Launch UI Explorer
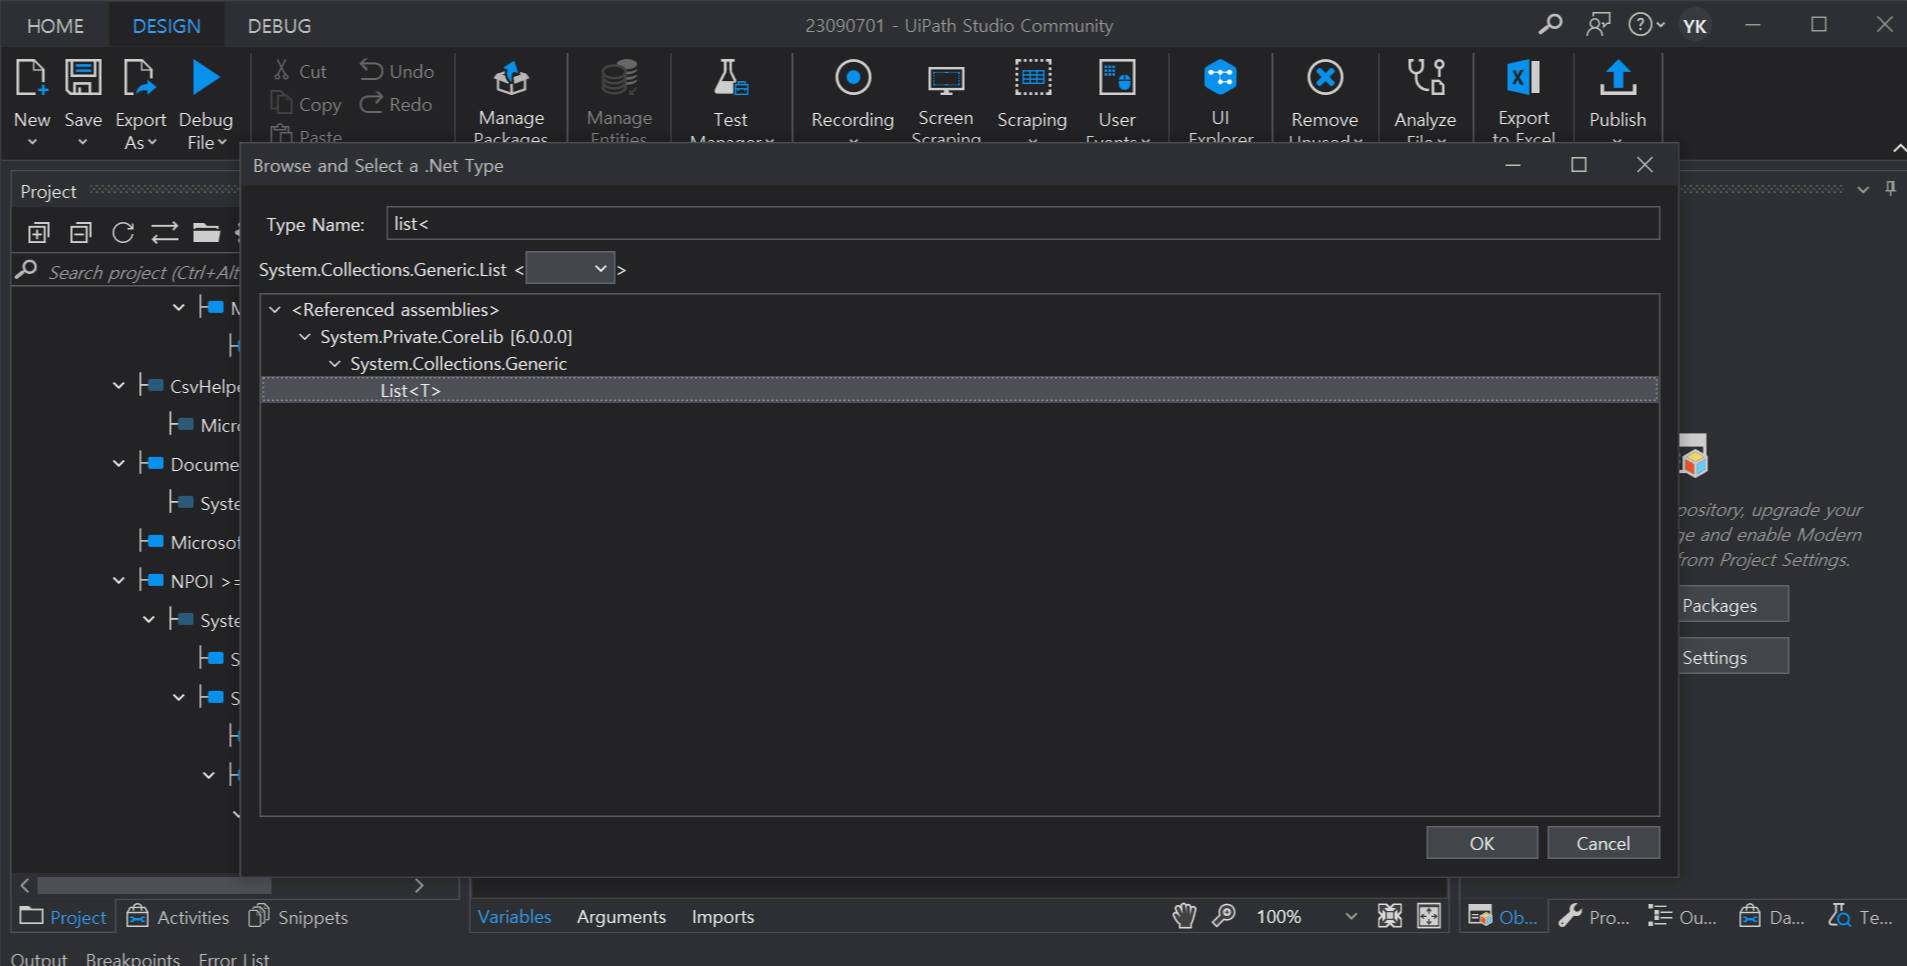The width and height of the screenshot is (1907, 966). (x=1220, y=100)
